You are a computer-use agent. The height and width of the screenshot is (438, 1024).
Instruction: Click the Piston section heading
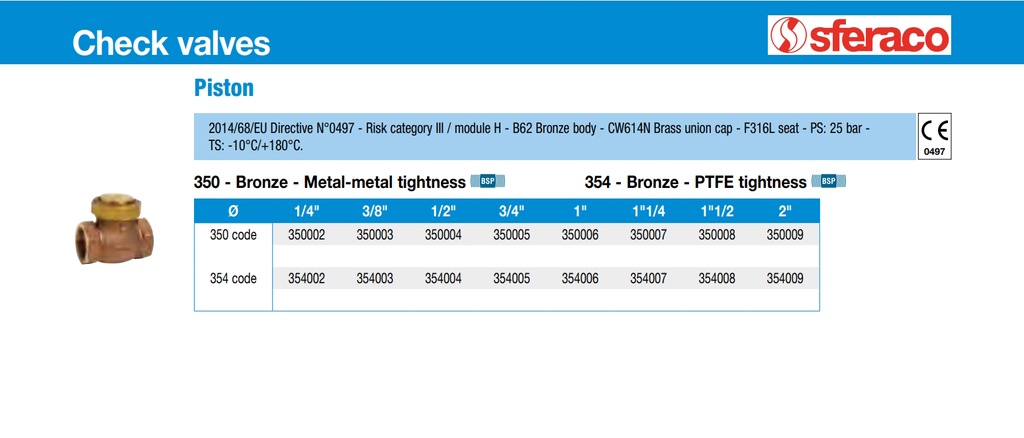coord(224,88)
